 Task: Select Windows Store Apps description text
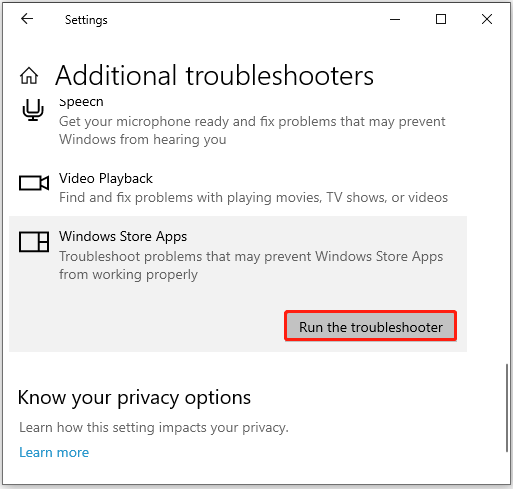pos(251,265)
